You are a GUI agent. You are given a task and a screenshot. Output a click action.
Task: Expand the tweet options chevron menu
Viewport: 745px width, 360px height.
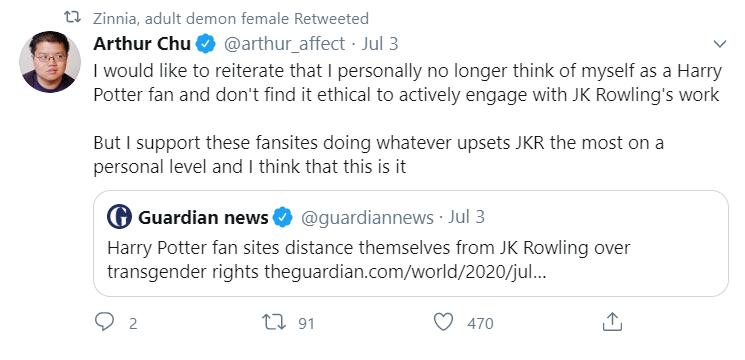click(720, 44)
